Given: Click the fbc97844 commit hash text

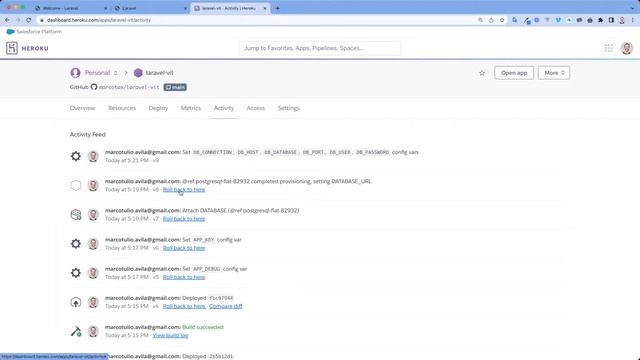Looking at the screenshot, I should (221, 298).
